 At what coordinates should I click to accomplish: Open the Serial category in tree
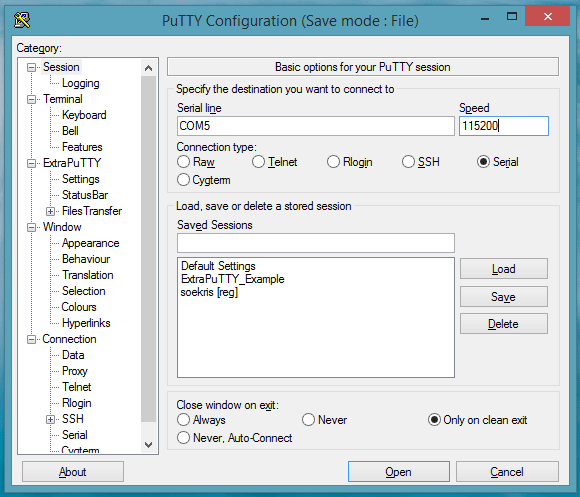(x=75, y=435)
